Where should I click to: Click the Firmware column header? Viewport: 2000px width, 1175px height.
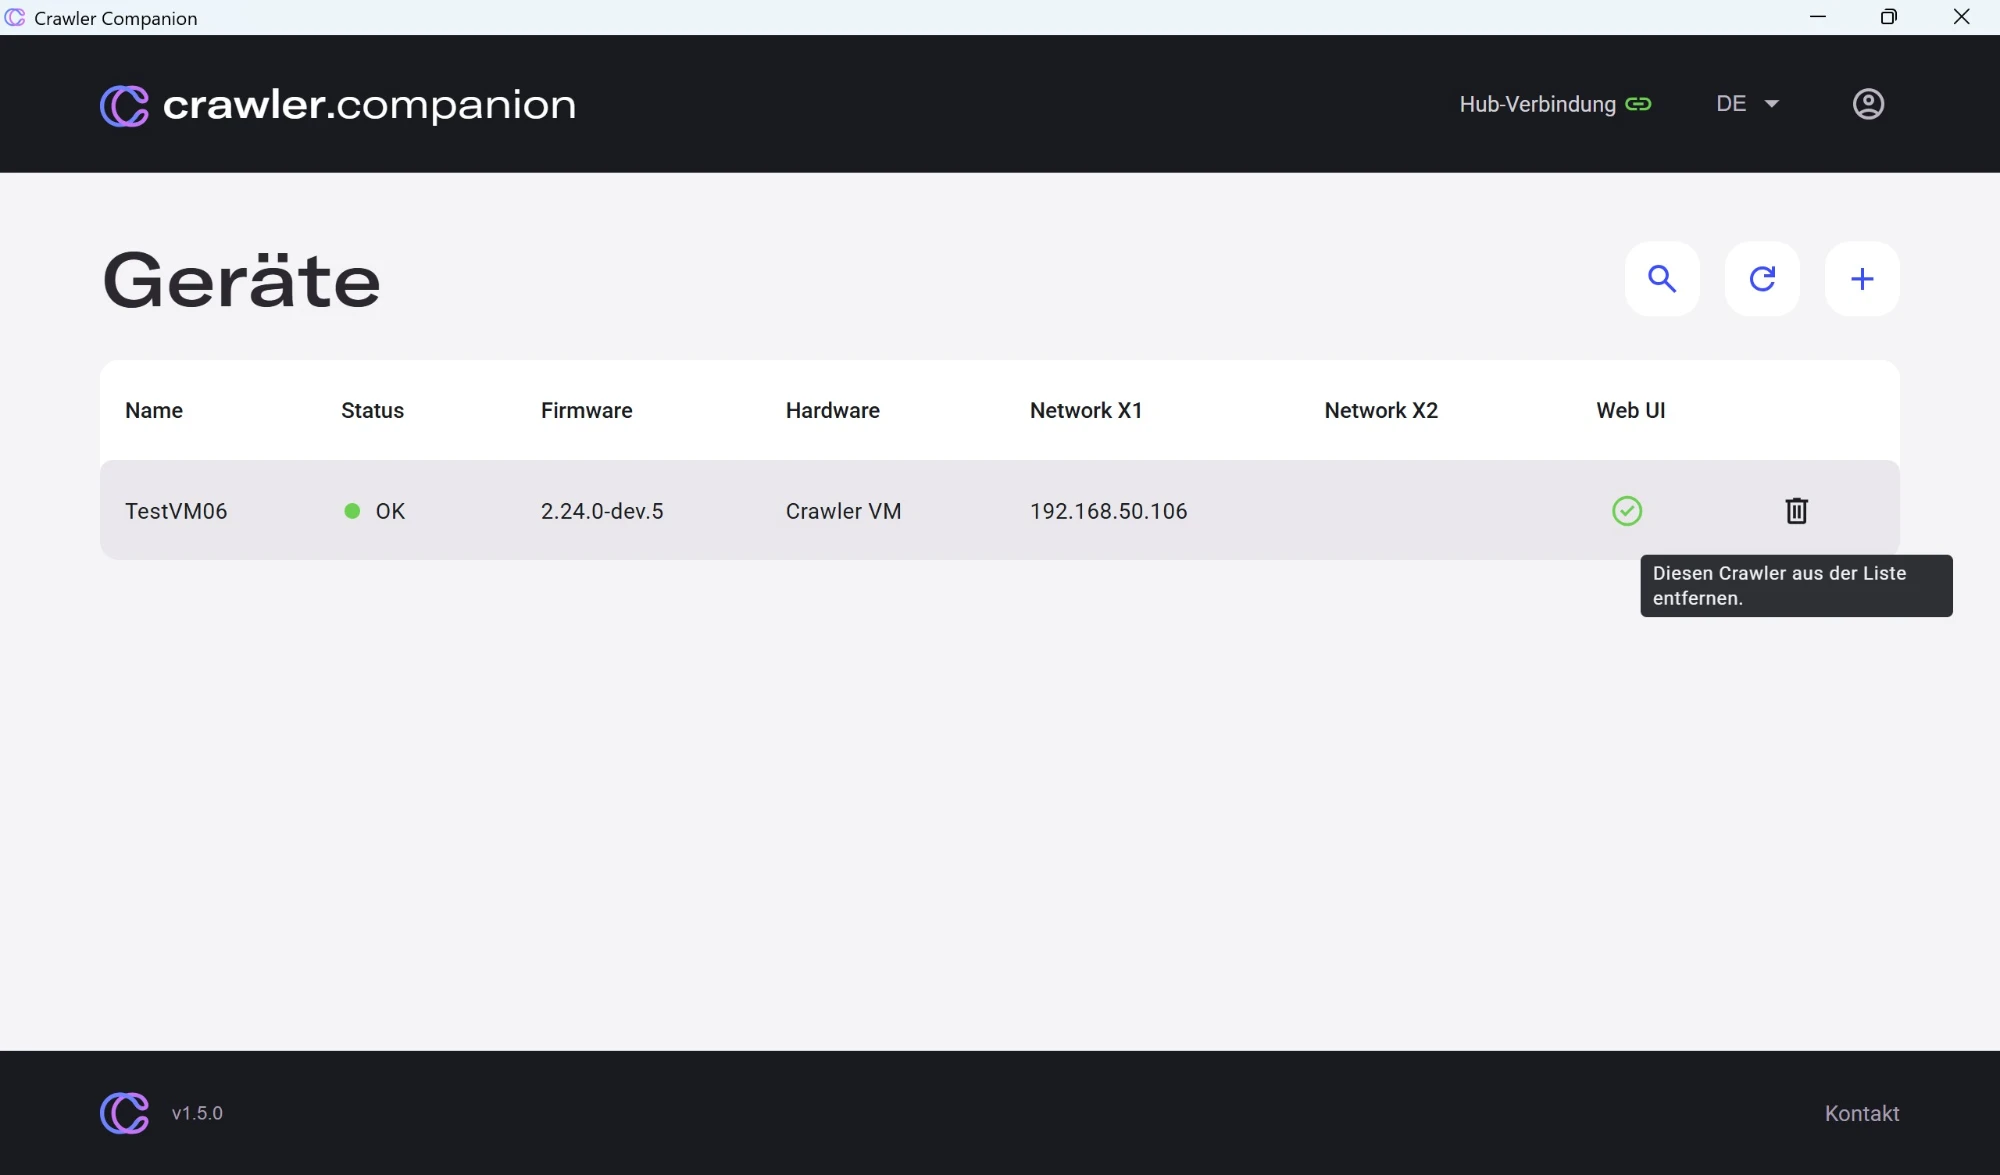[x=586, y=410]
